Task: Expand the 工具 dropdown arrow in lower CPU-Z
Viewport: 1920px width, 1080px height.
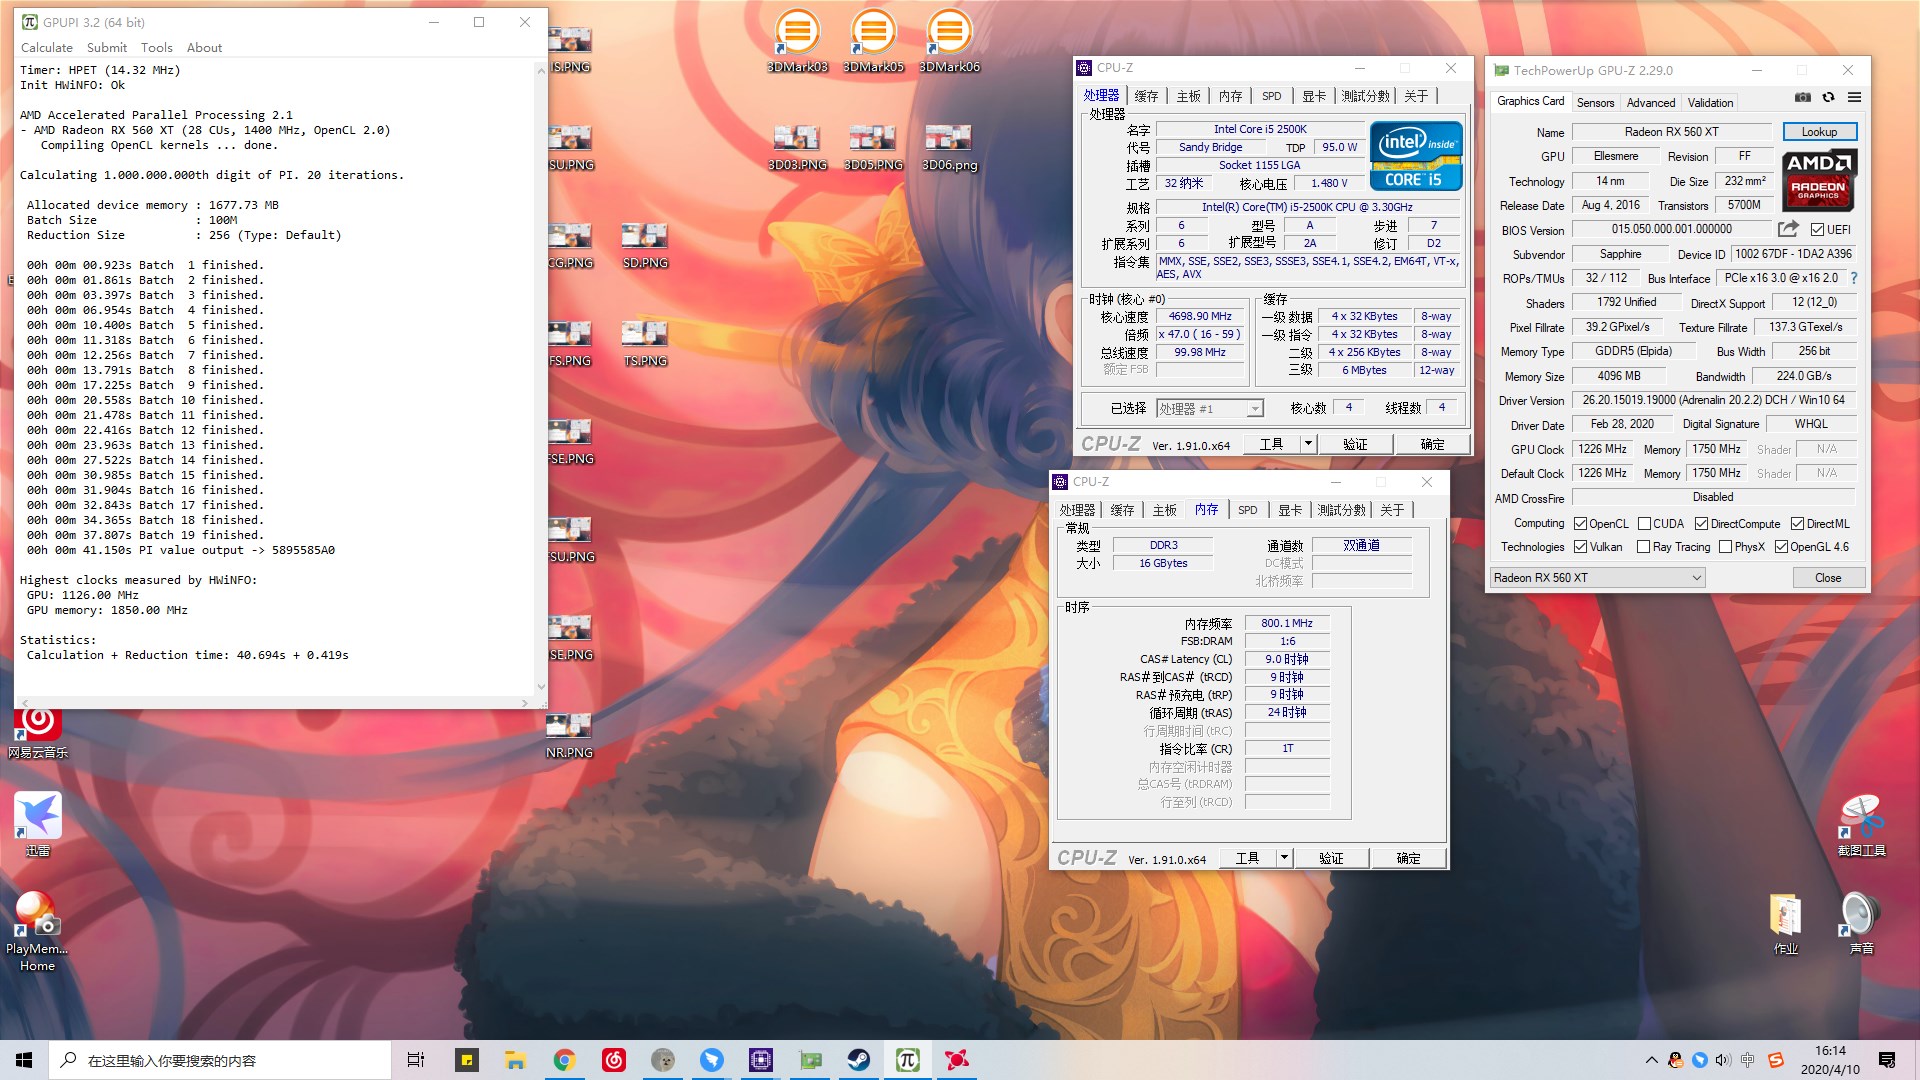Action: [1283, 857]
